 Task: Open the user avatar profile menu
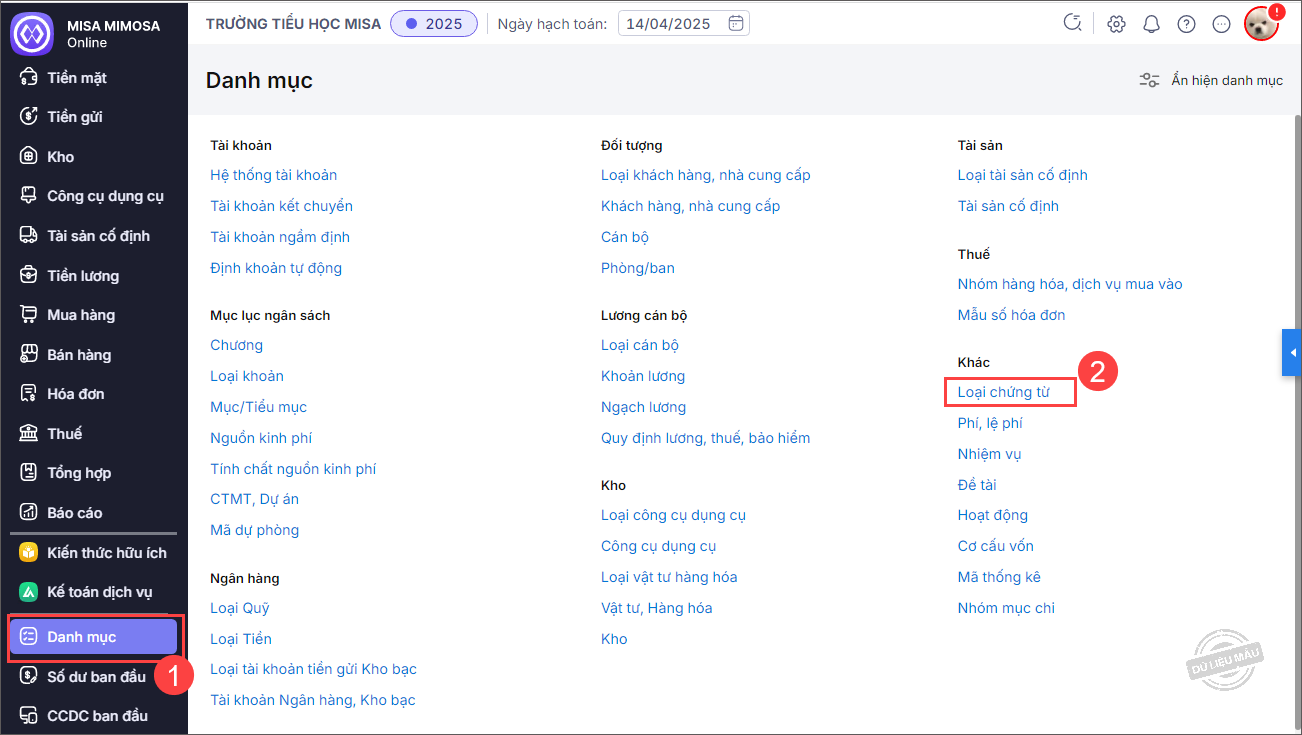[1261, 24]
